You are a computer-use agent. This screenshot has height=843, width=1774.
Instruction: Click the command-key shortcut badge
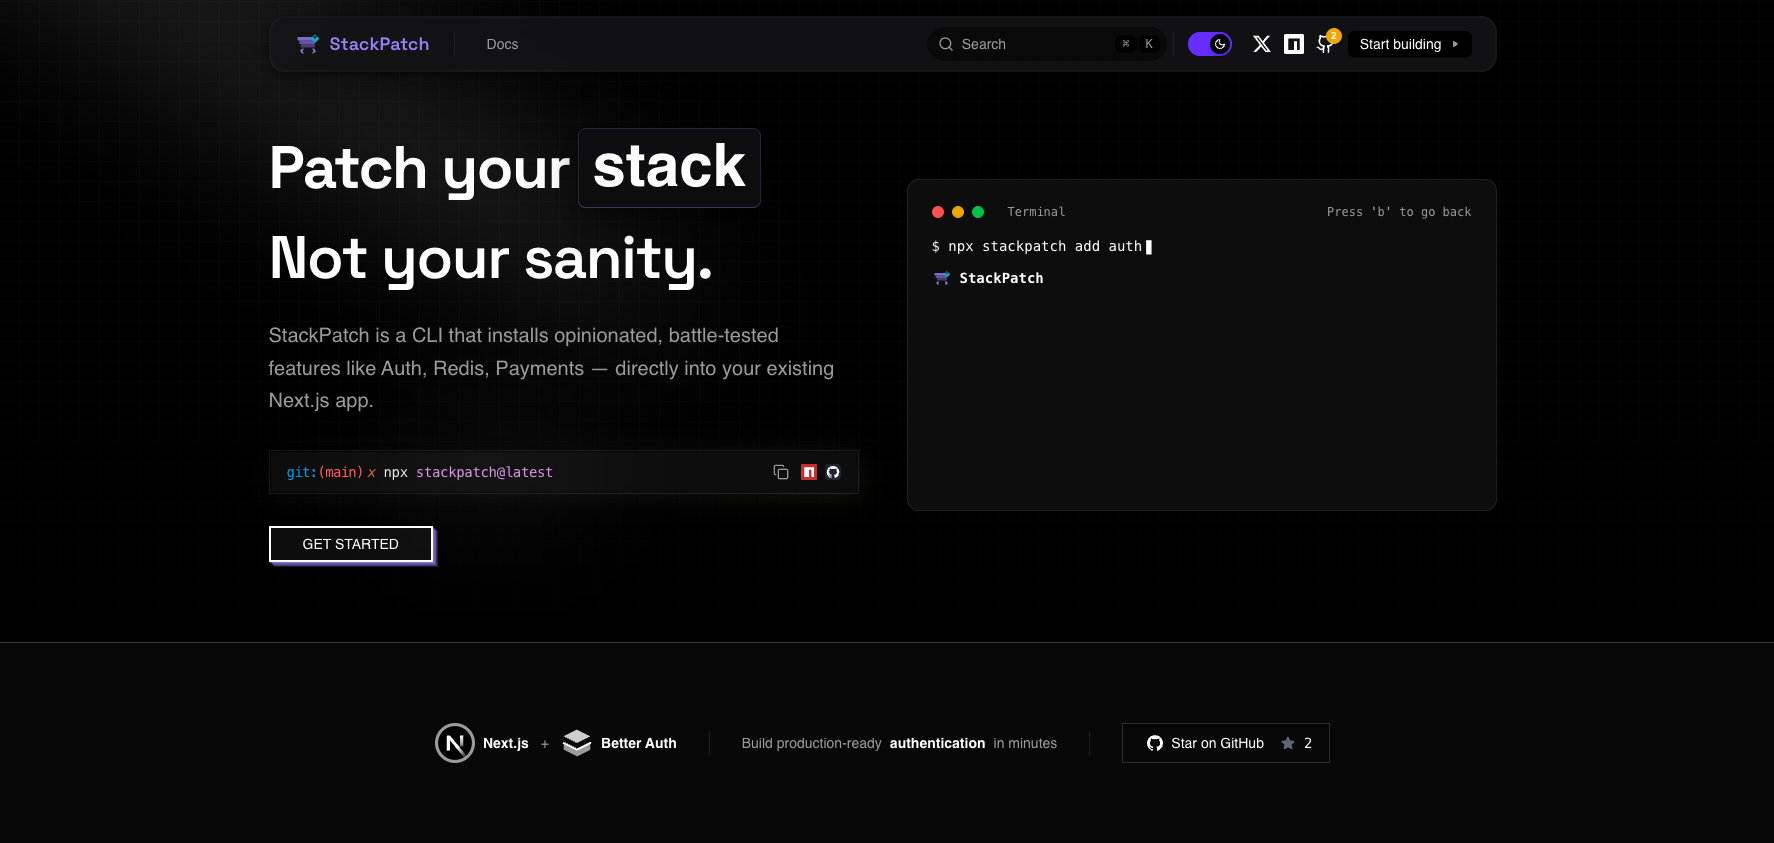(x=1126, y=44)
